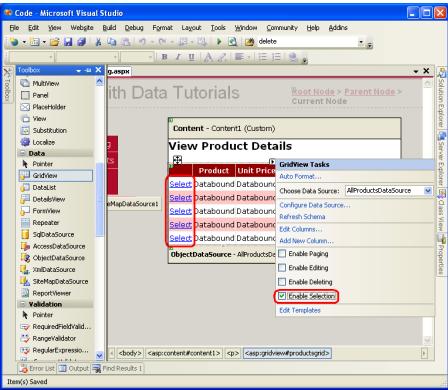The width and height of the screenshot is (448, 390).
Task: Click the Find in Files icon
Action: click(x=249, y=42)
